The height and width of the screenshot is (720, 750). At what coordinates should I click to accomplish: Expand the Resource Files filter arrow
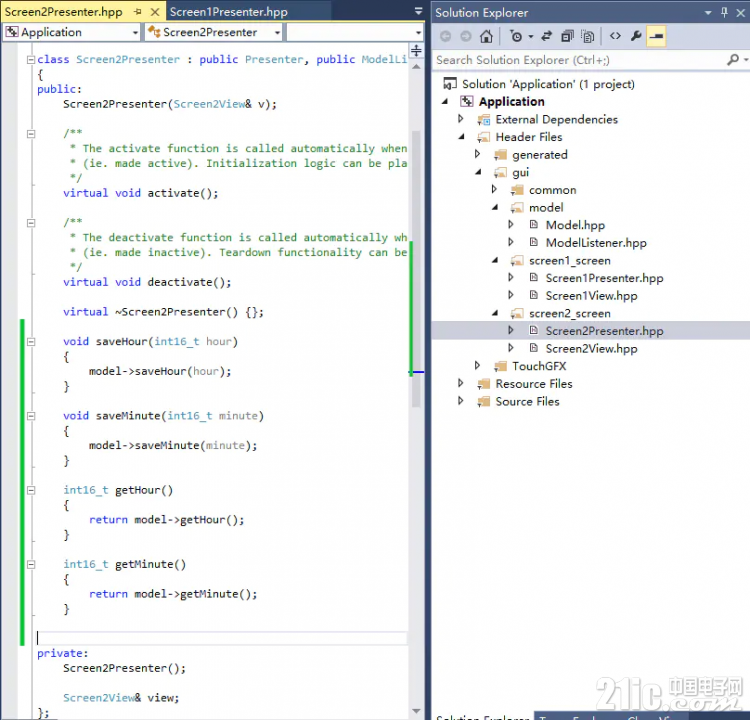pyautogui.click(x=461, y=383)
